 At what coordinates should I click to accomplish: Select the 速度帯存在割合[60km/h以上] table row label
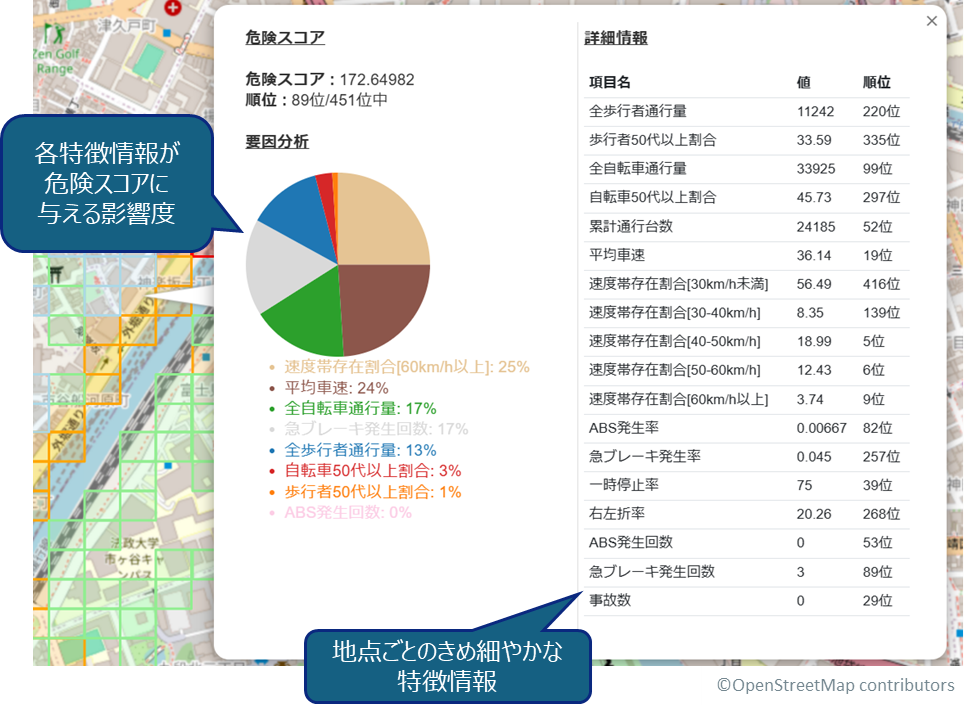click(x=678, y=399)
